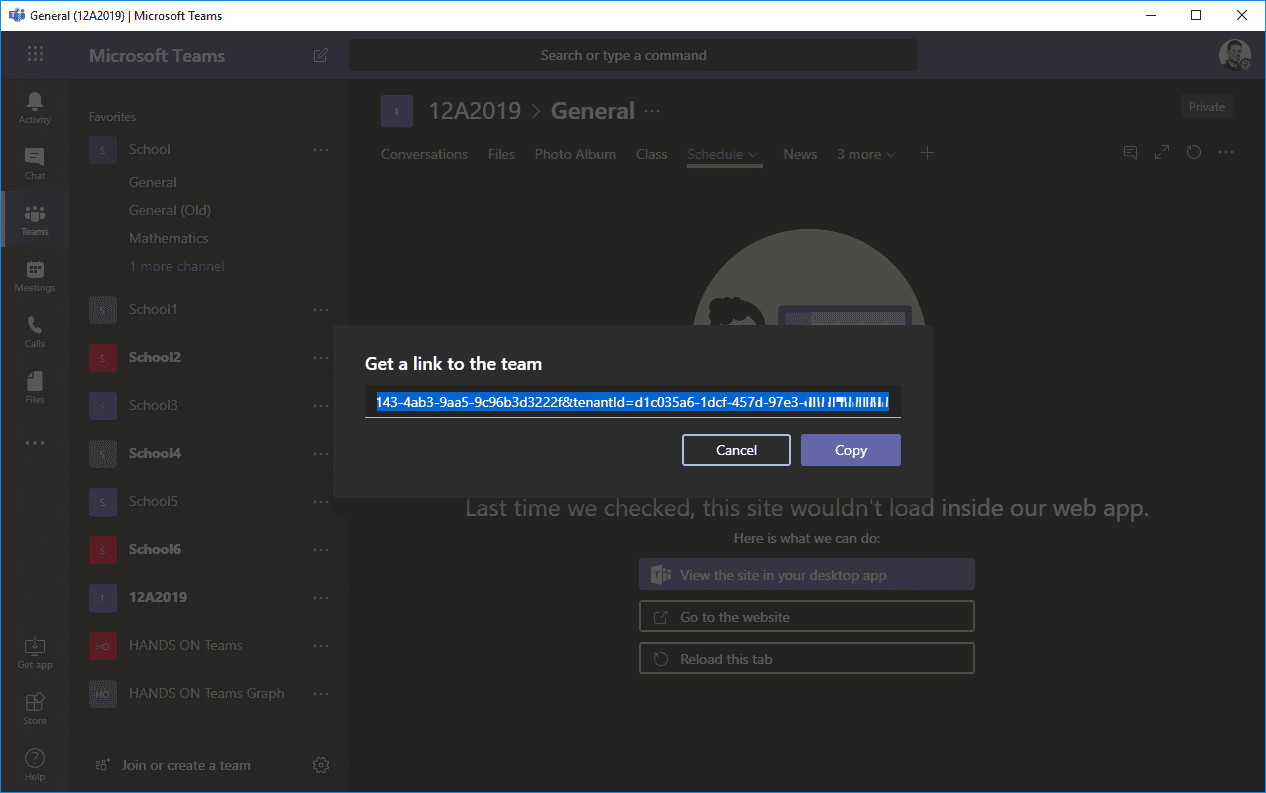1266x793 pixels.
Task: Open Chat in the left rail
Action: pos(35,163)
